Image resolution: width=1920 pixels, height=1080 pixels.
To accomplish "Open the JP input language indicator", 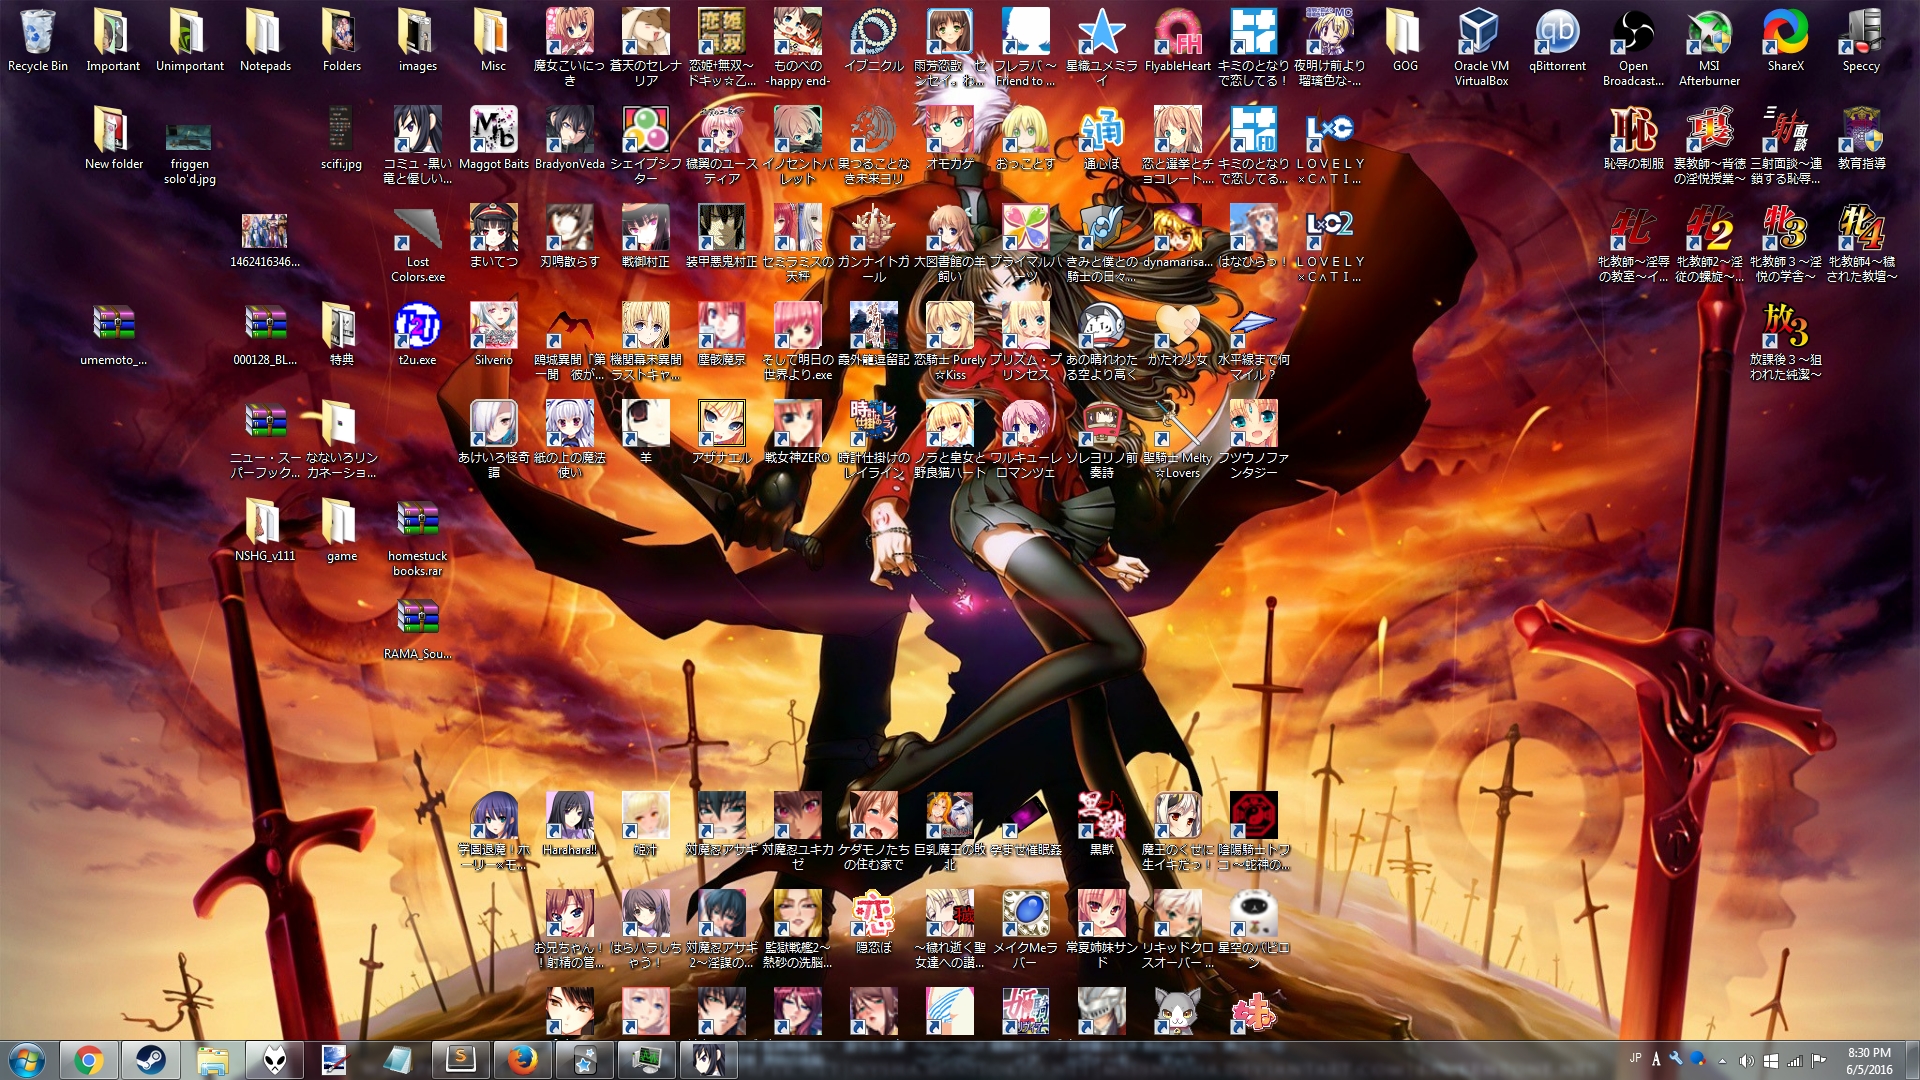I will click(x=1635, y=1058).
